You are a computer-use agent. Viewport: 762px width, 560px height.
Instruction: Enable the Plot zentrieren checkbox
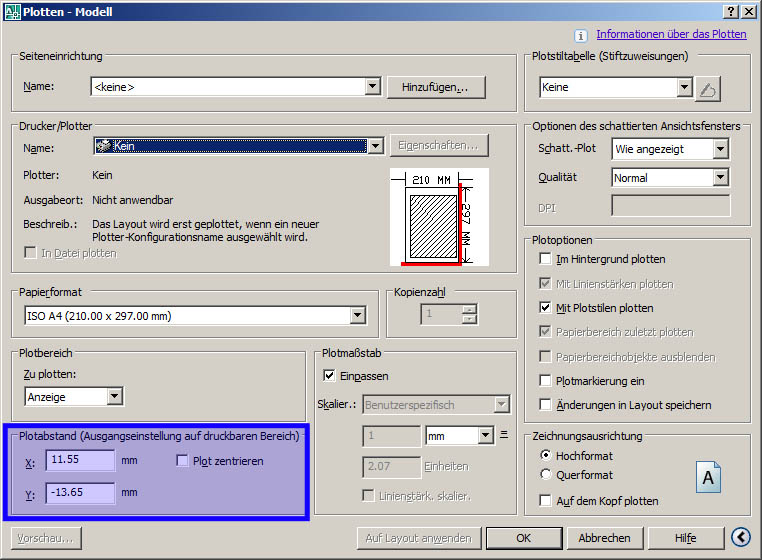click(x=182, y=460)
